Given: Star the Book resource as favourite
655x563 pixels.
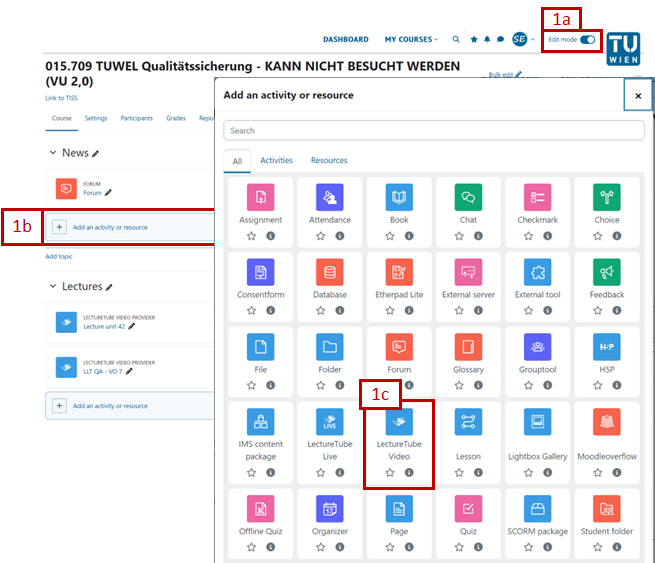Looking at the screenshot, I should tap(390, 236).
